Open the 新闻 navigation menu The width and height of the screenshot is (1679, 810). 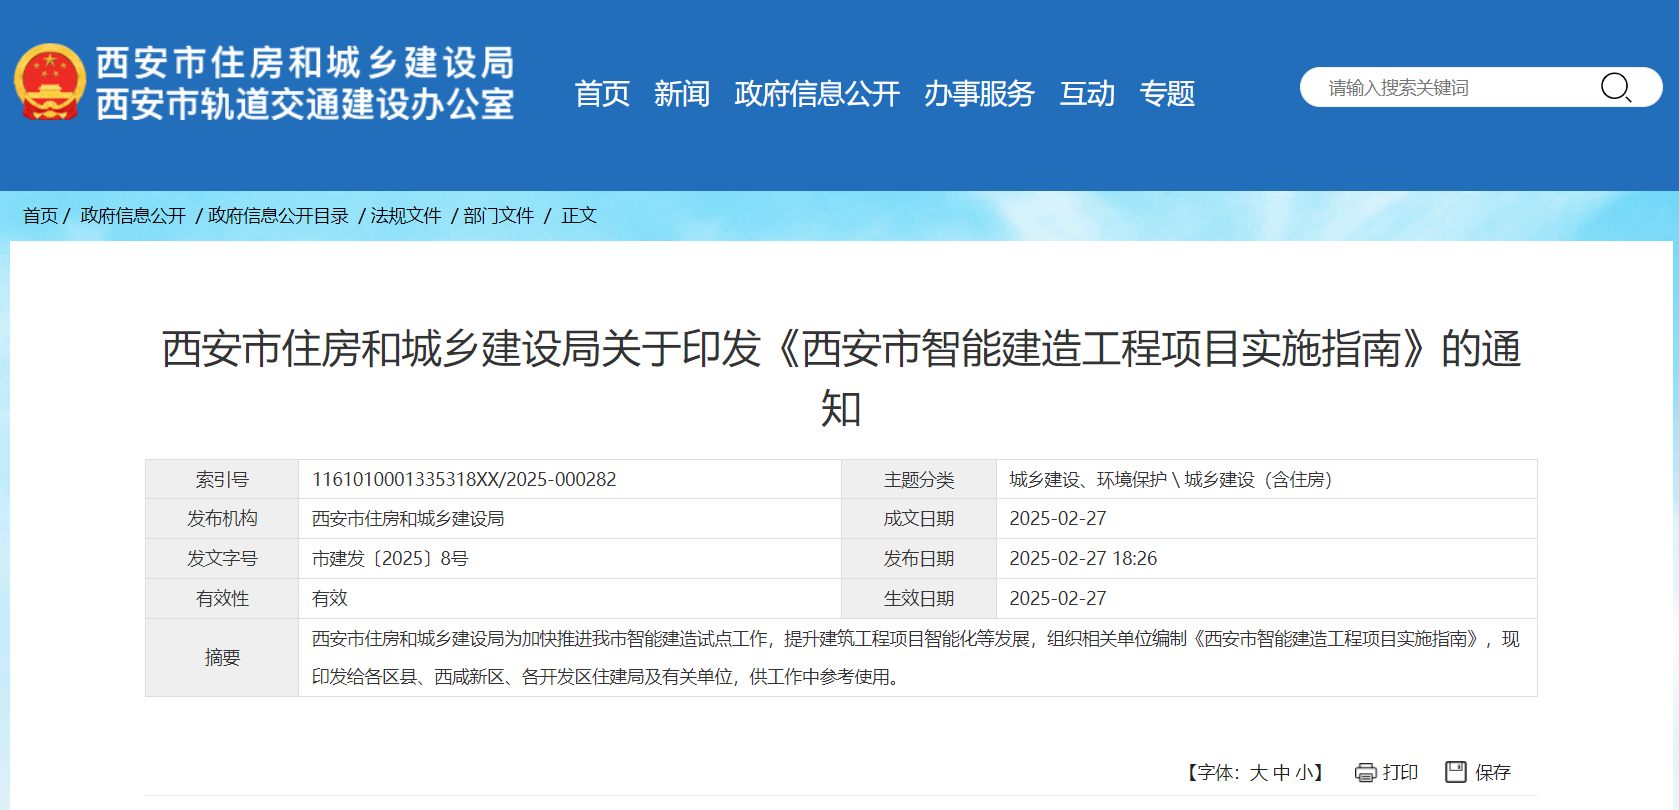pyautogui.click(x=682, y=94)
